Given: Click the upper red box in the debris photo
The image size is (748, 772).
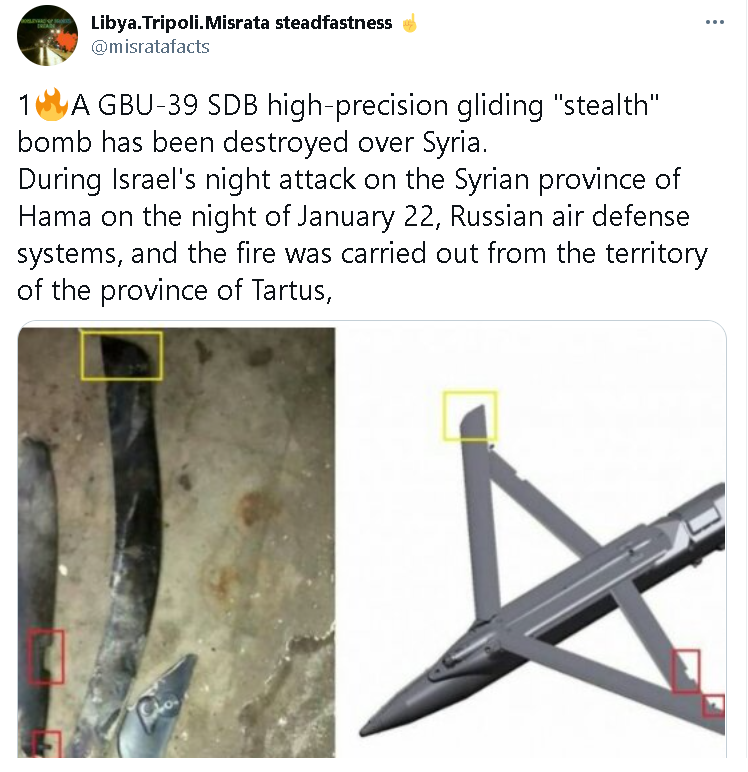Looking at the screenshot, I should (46, 656).
